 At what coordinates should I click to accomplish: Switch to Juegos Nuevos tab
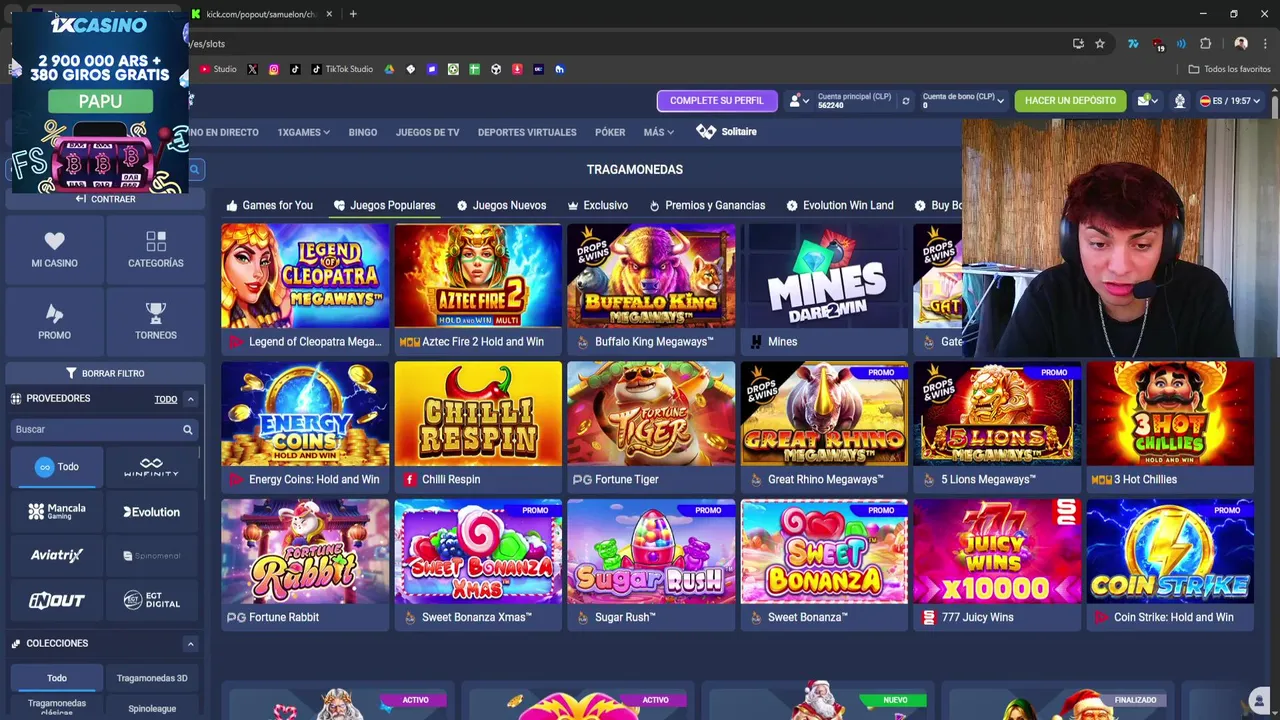[x=501, y=205]
